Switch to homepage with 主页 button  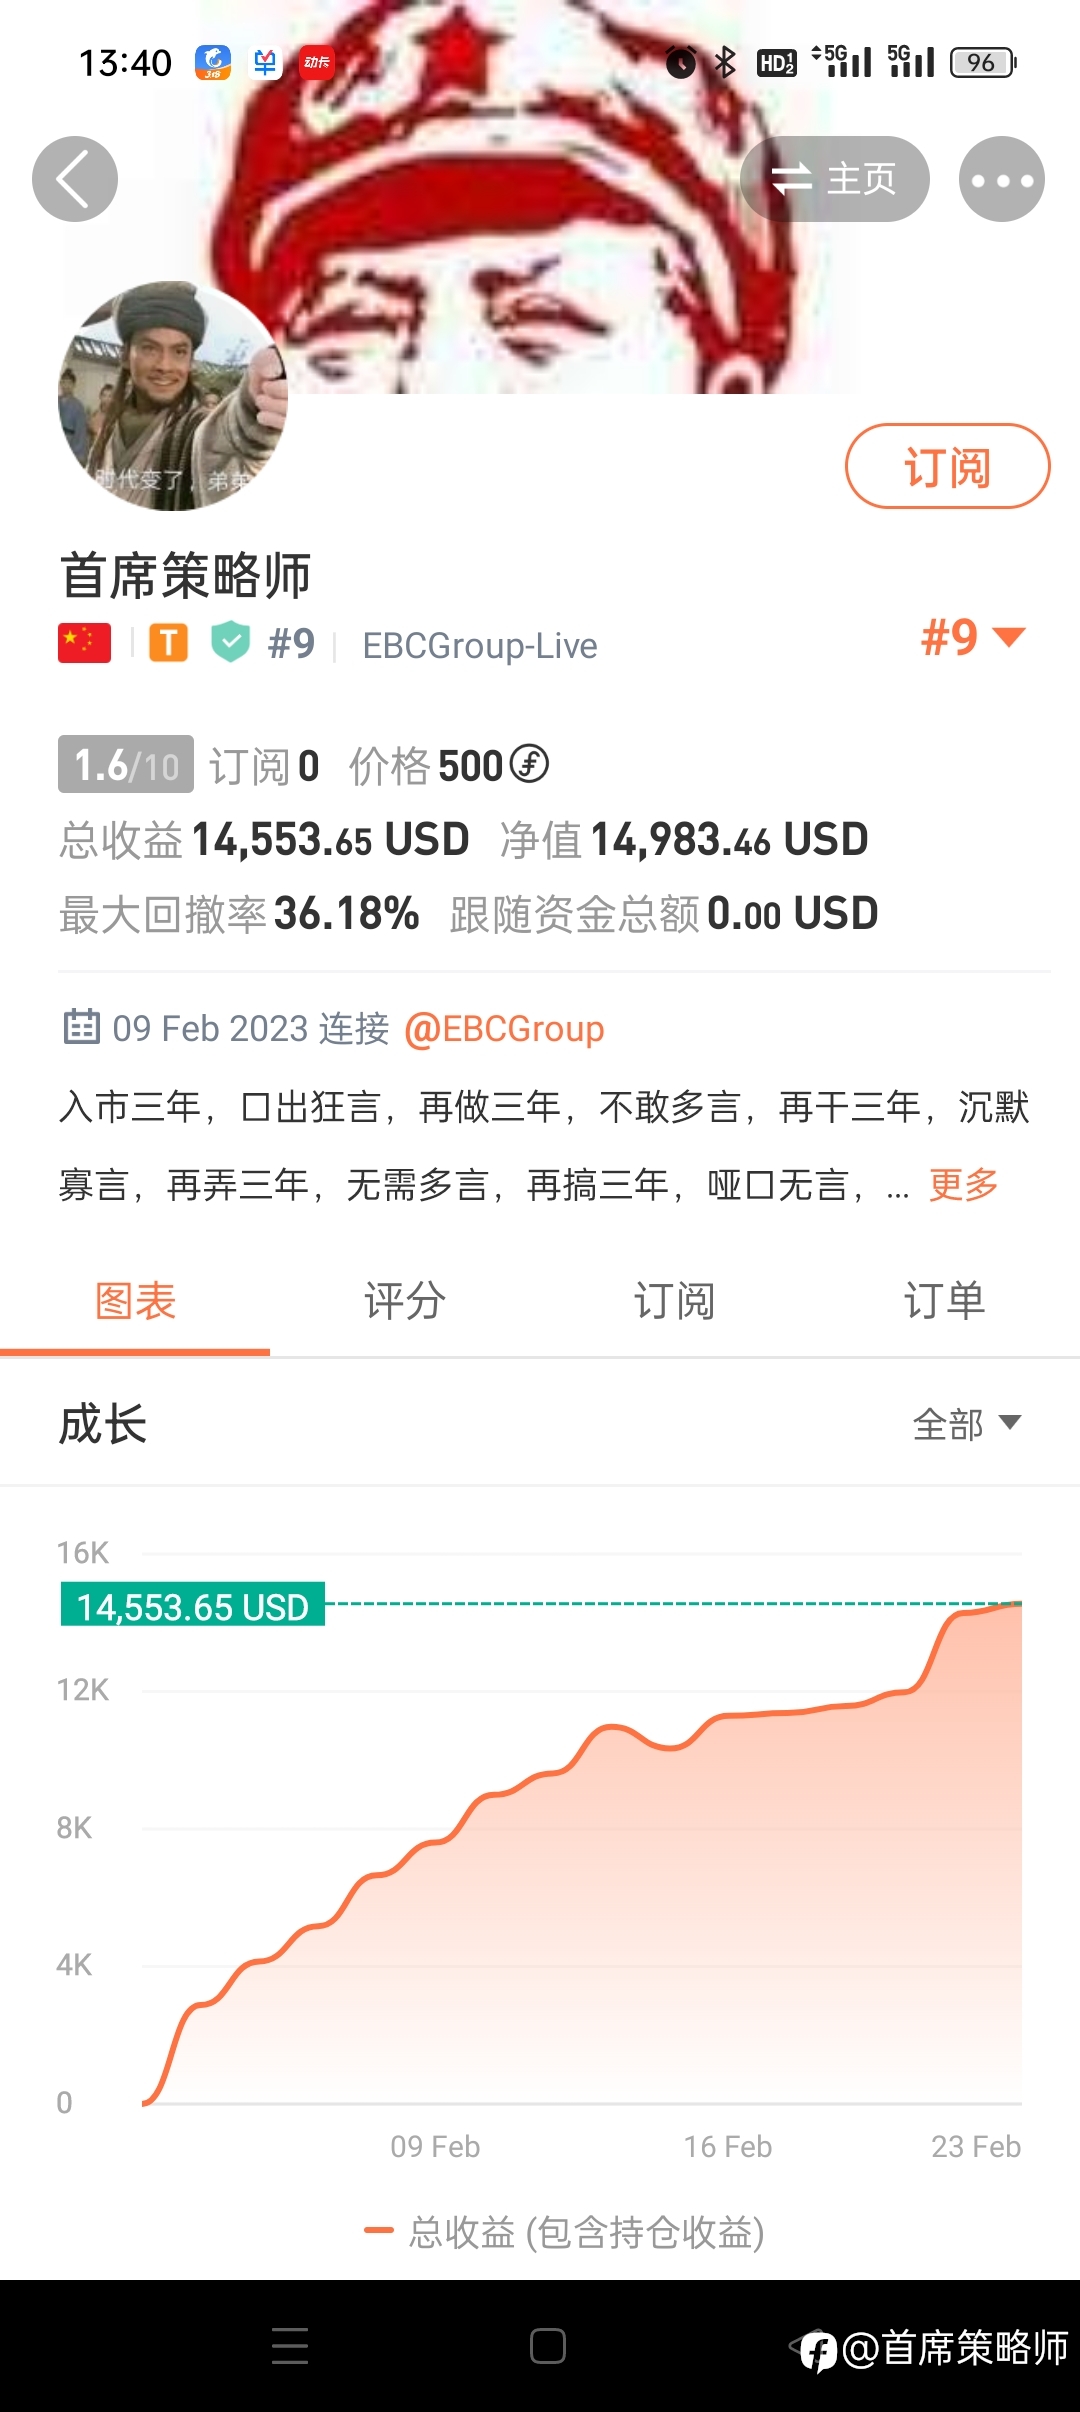(834, 179)
